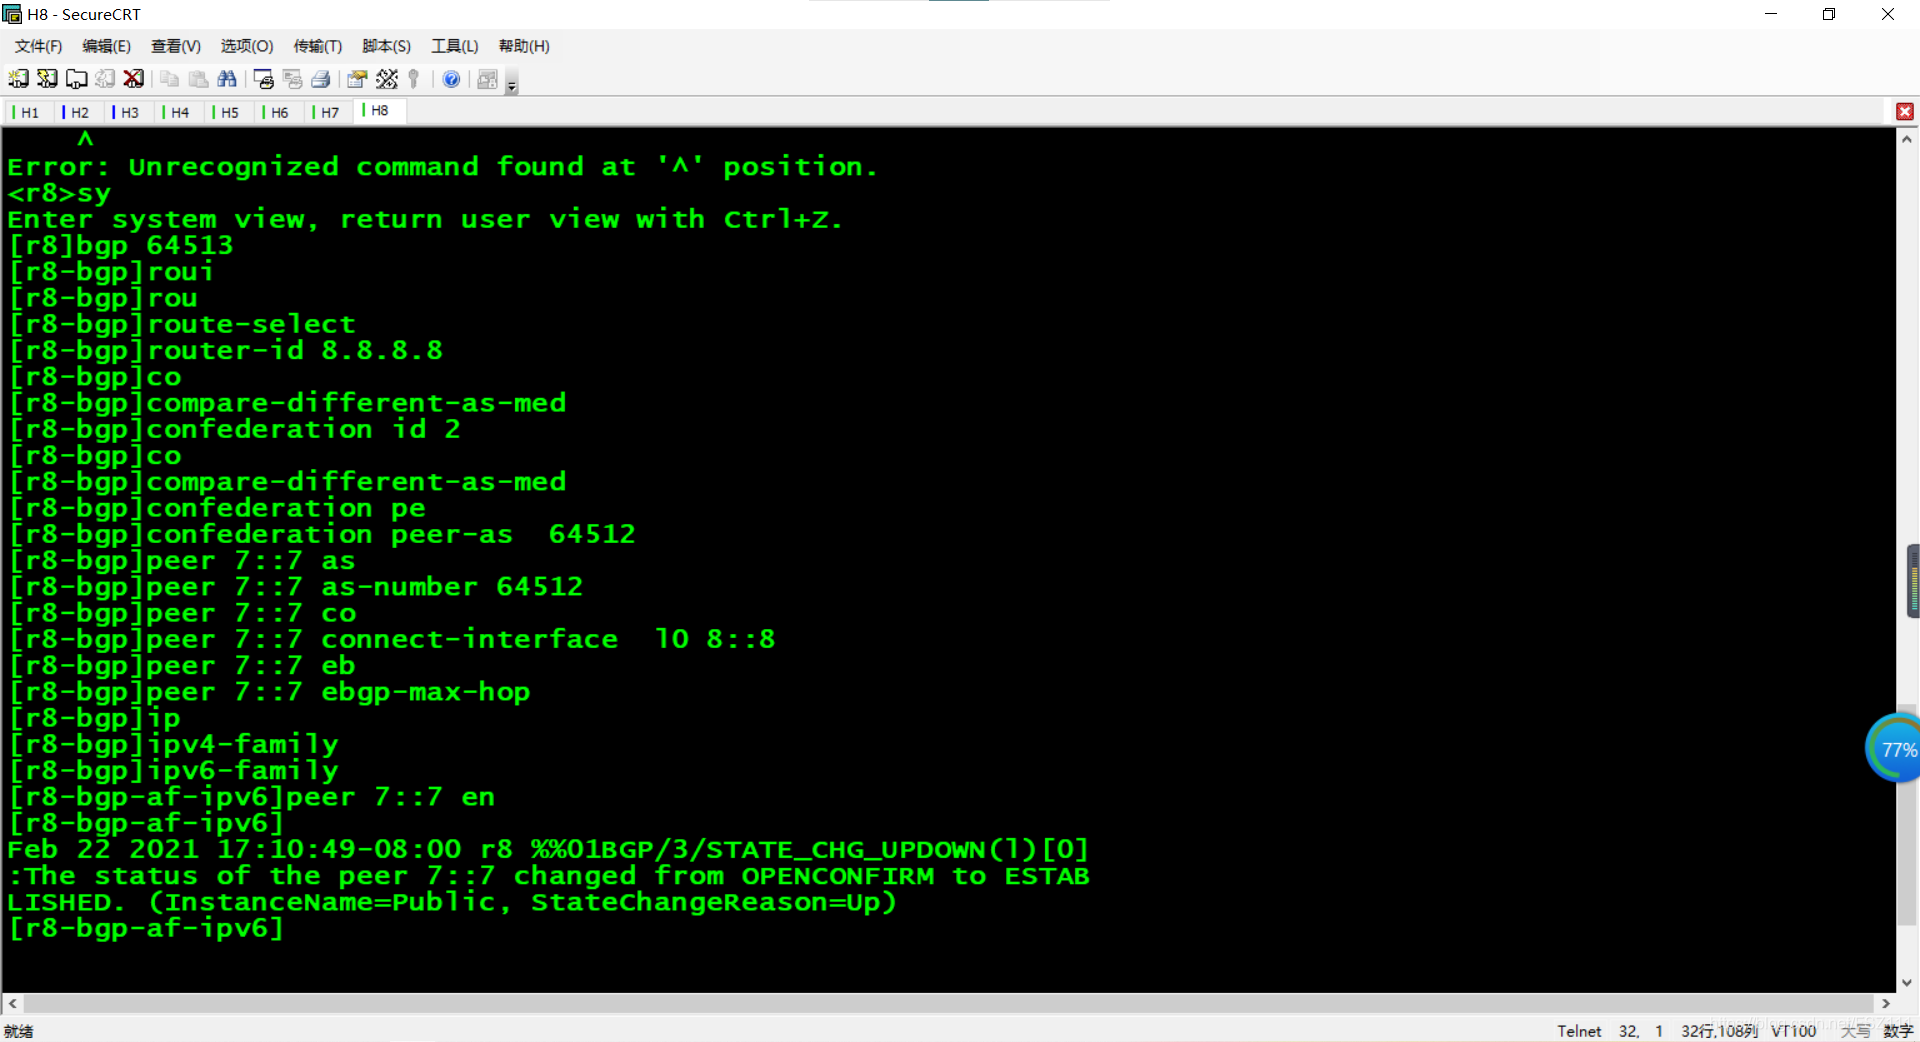The width and height of the screenshot is (1920, 1042).
Task: Click the 'confederation id 2' line
Action: (x=235, y=430)
